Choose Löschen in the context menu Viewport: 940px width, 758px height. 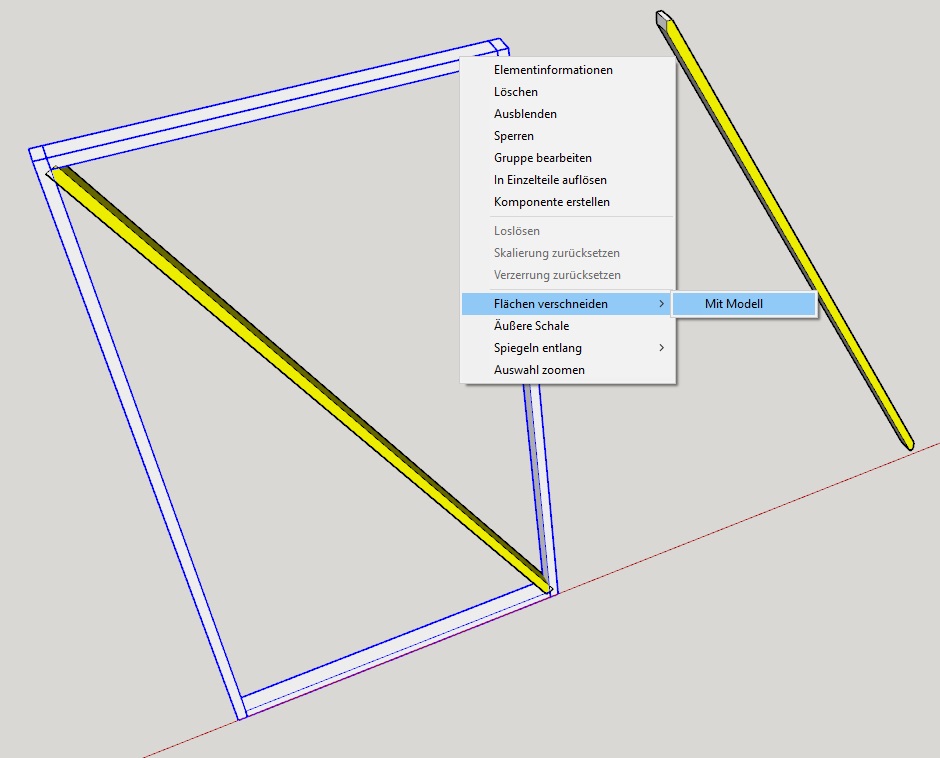(x=516, y=92)
